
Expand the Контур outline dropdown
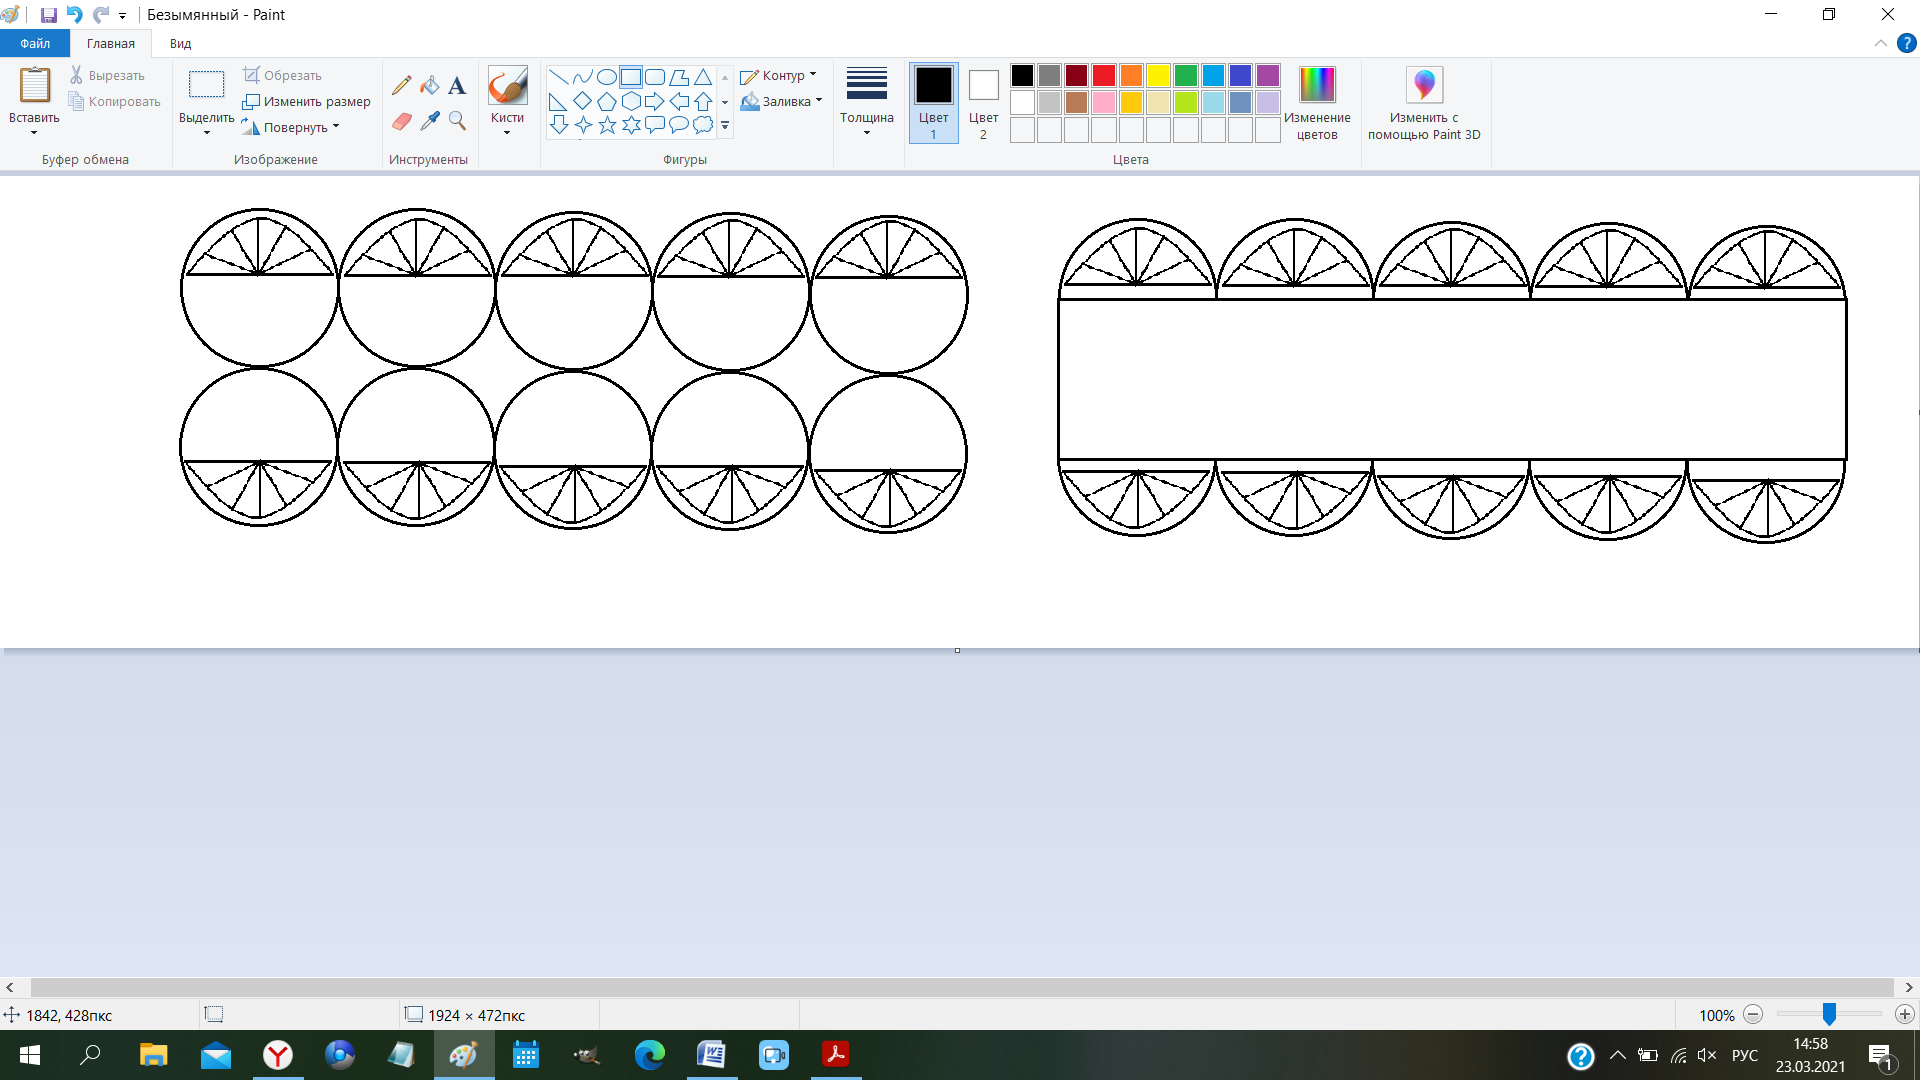(x=780, y=76)
